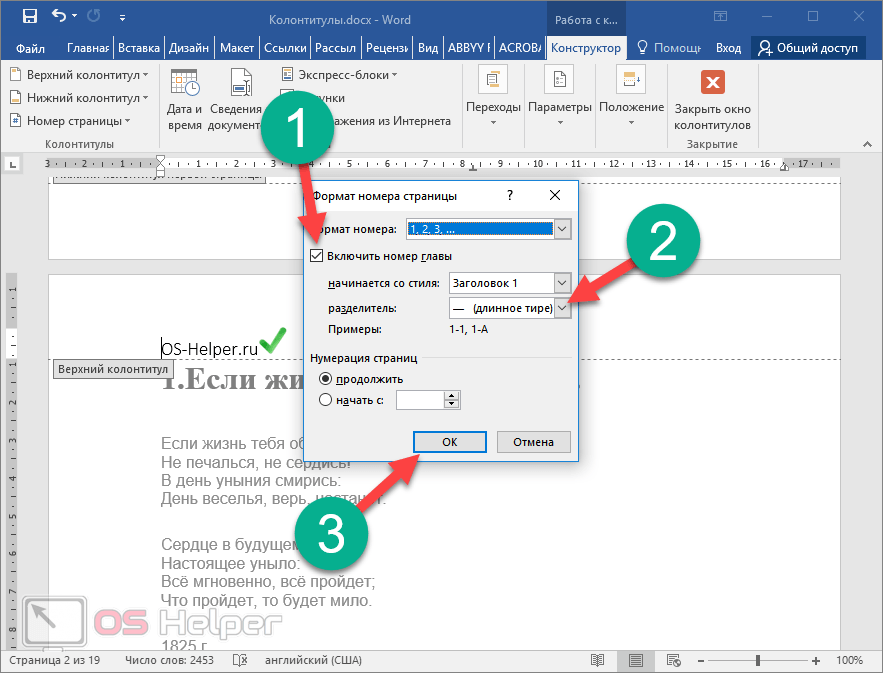Expand the Номер страницы menu
The height and width of the screenshot is (673, 883).
point(70,121)
